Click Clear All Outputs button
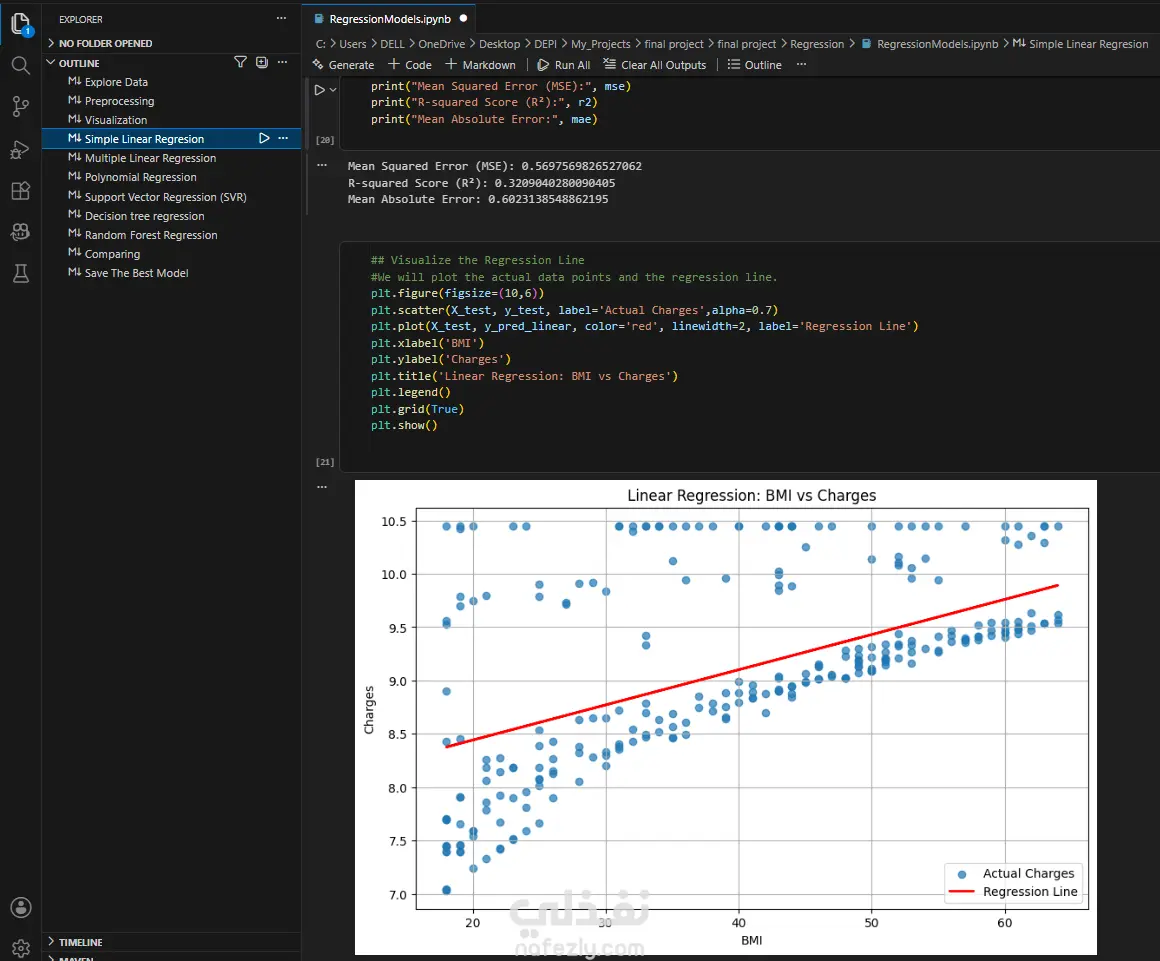The image size is (1160, 961). [x=655, y=65]
